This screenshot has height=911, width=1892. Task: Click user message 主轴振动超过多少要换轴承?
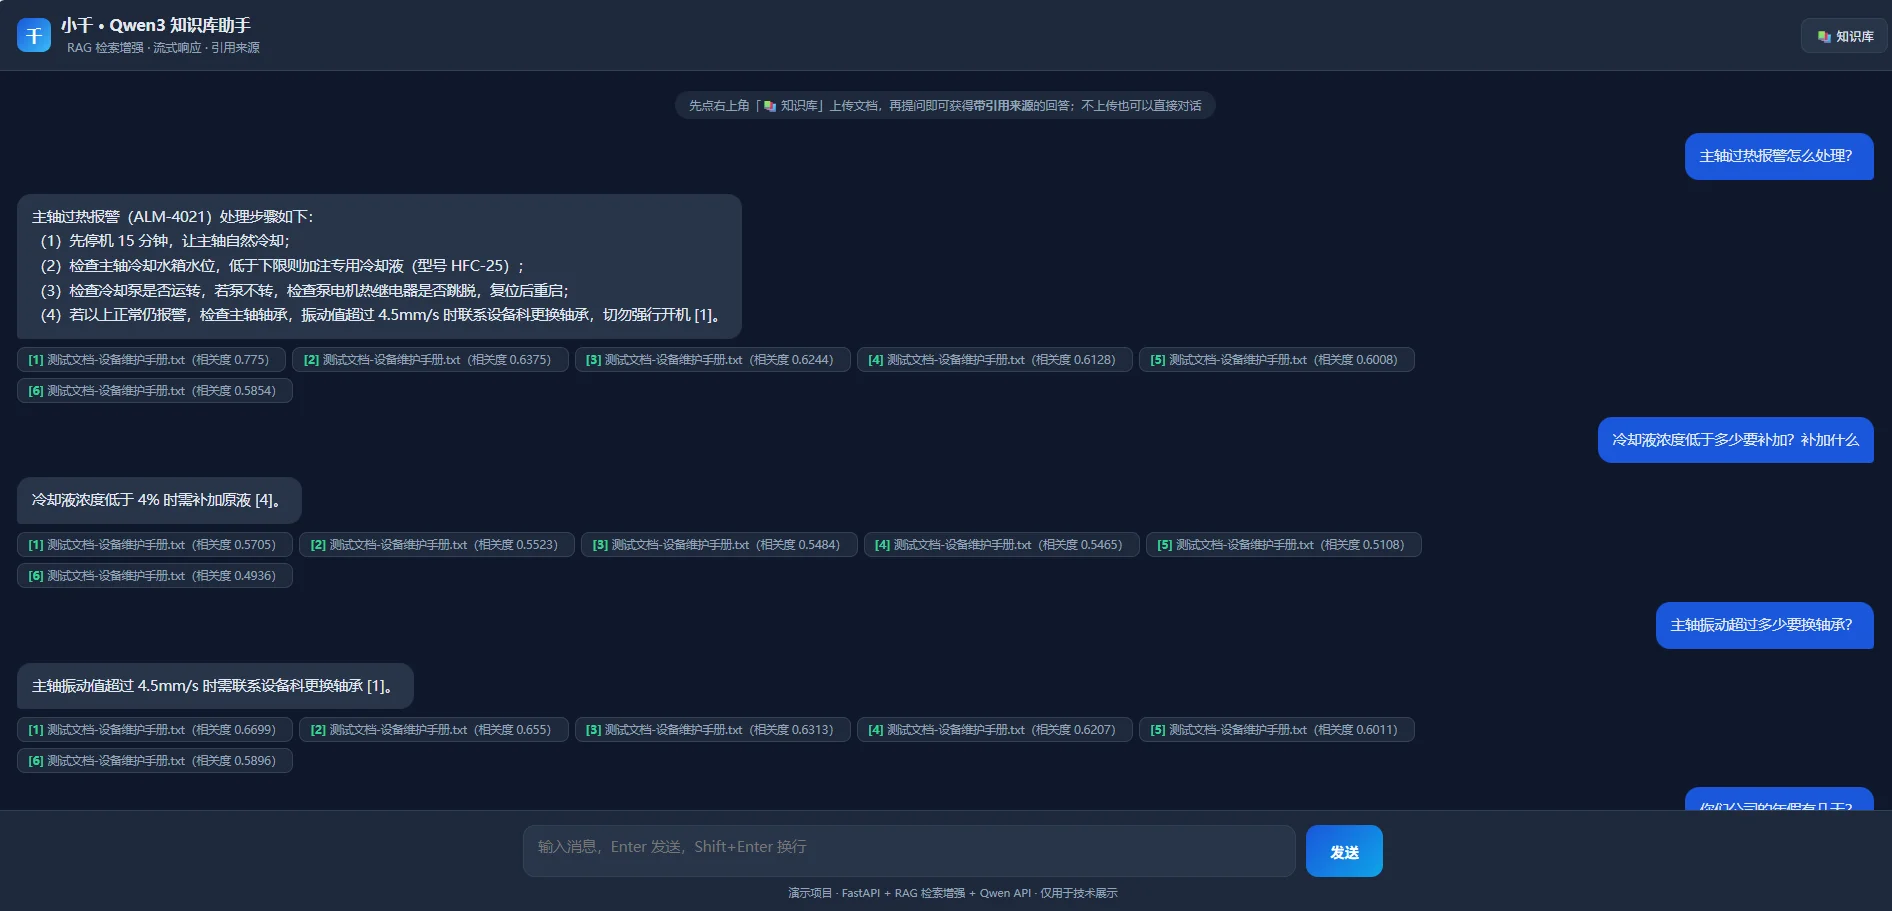1765,625
